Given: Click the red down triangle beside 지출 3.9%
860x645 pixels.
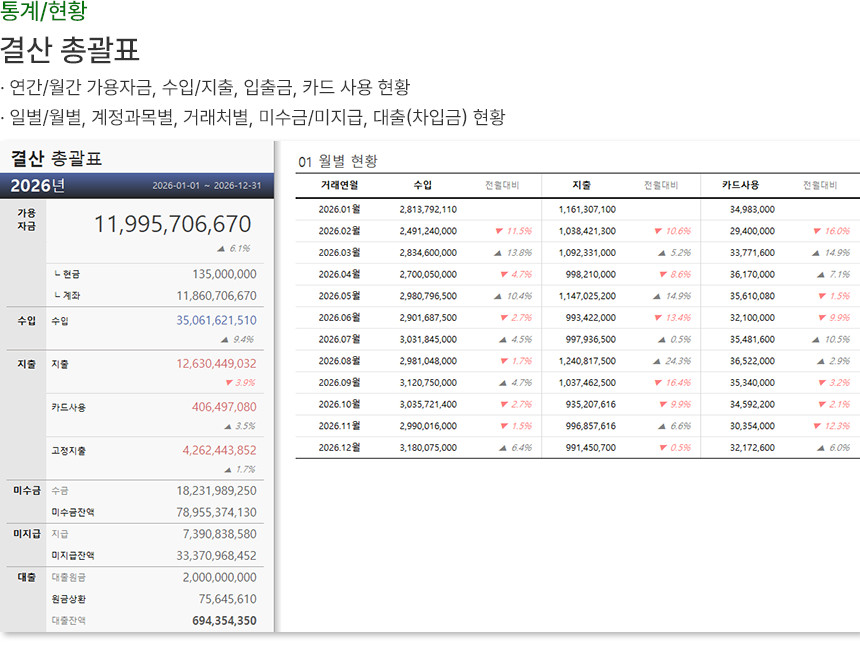Looking at the screenshot, I should 228,383.
